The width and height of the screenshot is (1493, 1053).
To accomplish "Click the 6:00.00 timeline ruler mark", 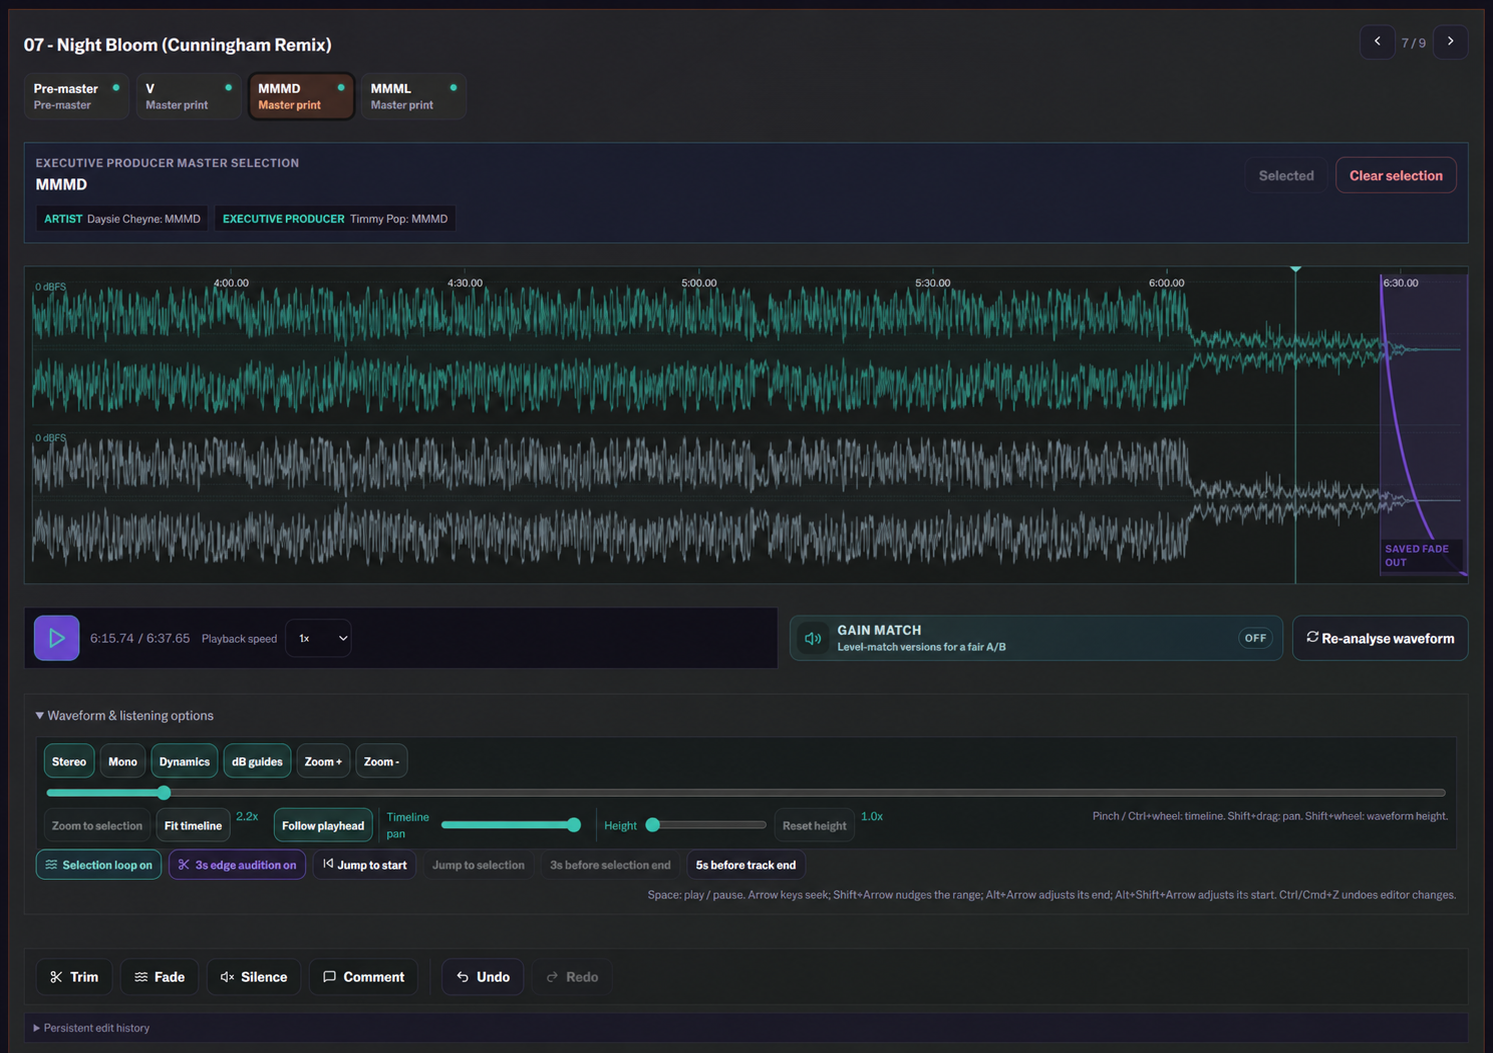I will click(1166, 283).
